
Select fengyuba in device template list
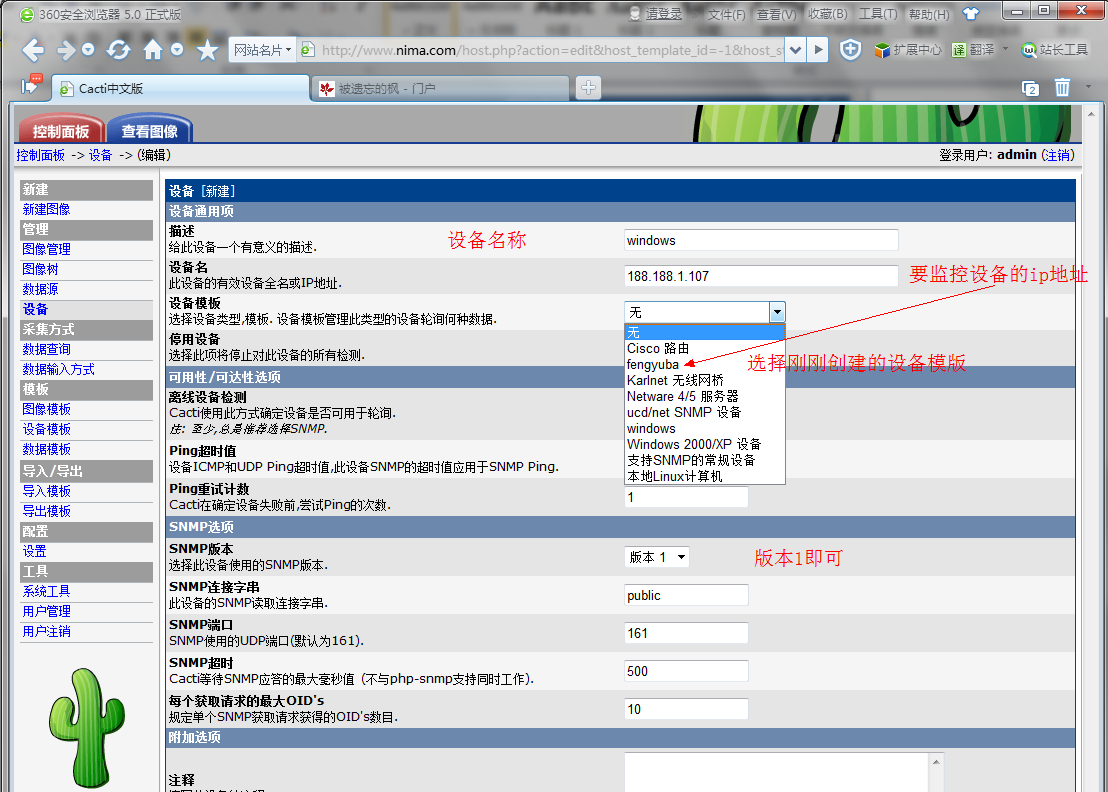652,365
